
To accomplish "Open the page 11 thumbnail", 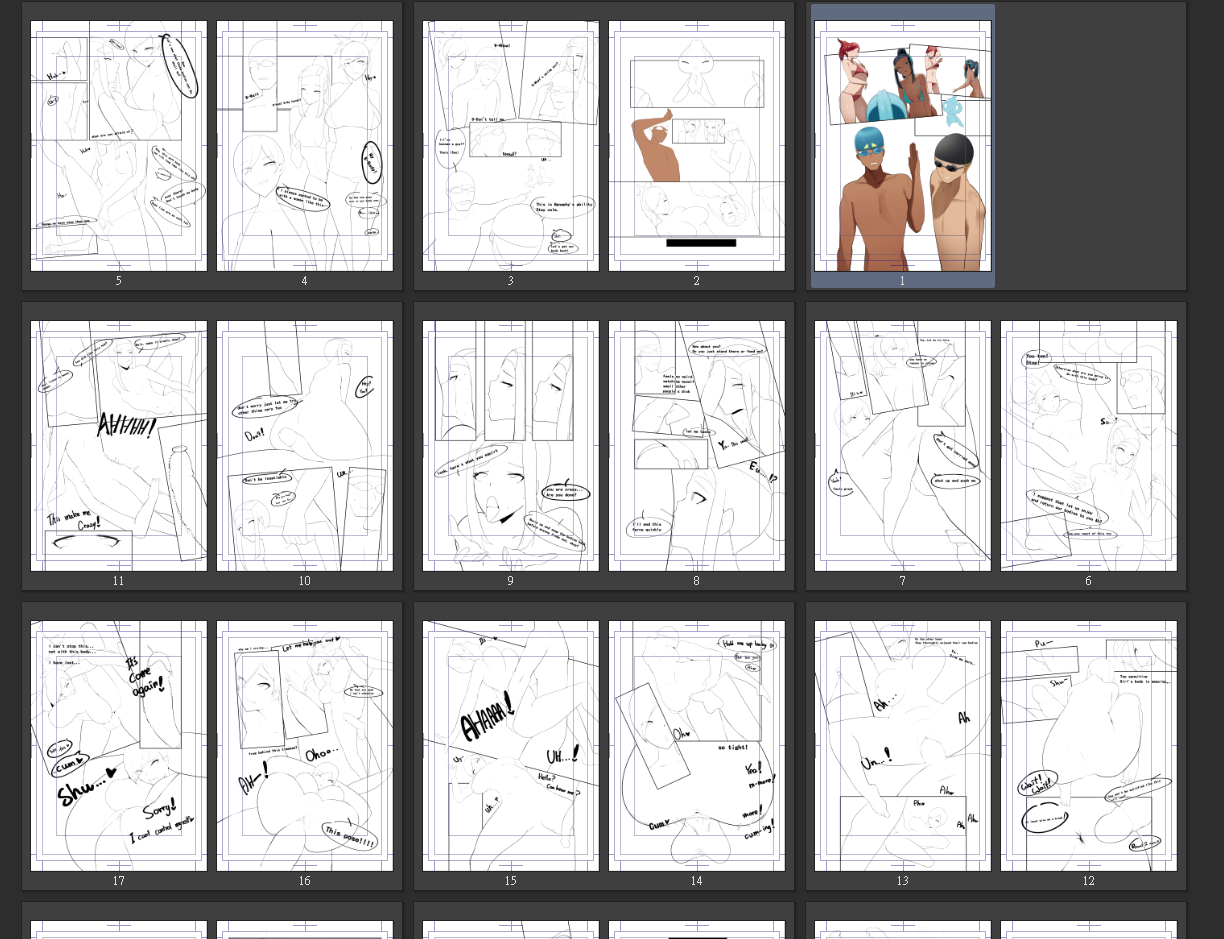I will 119,446.
